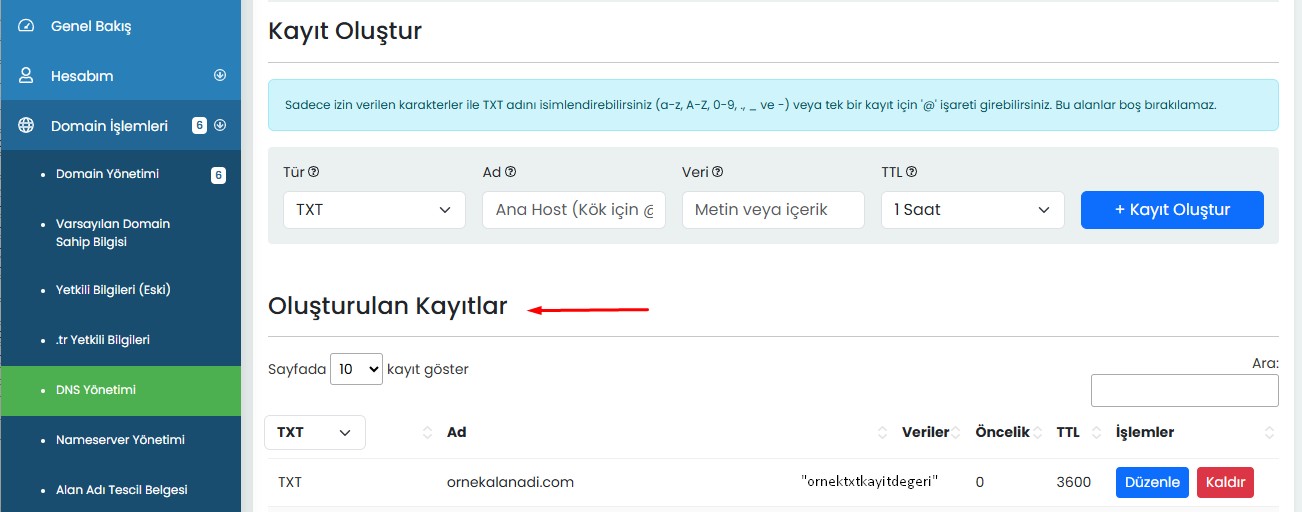Click the help icon next to TTL
The image size is (1302, 512).
click(912, 172)
